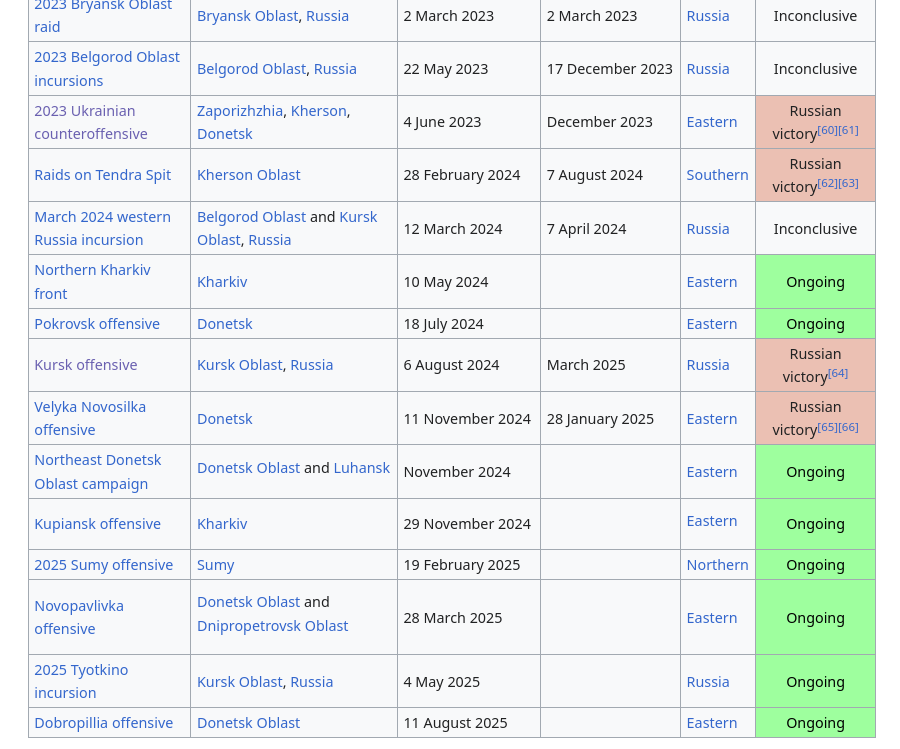This screenshot has width=900, height=749.
Task: Open the Kursk offensive article
Action: click(x=86, y=365)
